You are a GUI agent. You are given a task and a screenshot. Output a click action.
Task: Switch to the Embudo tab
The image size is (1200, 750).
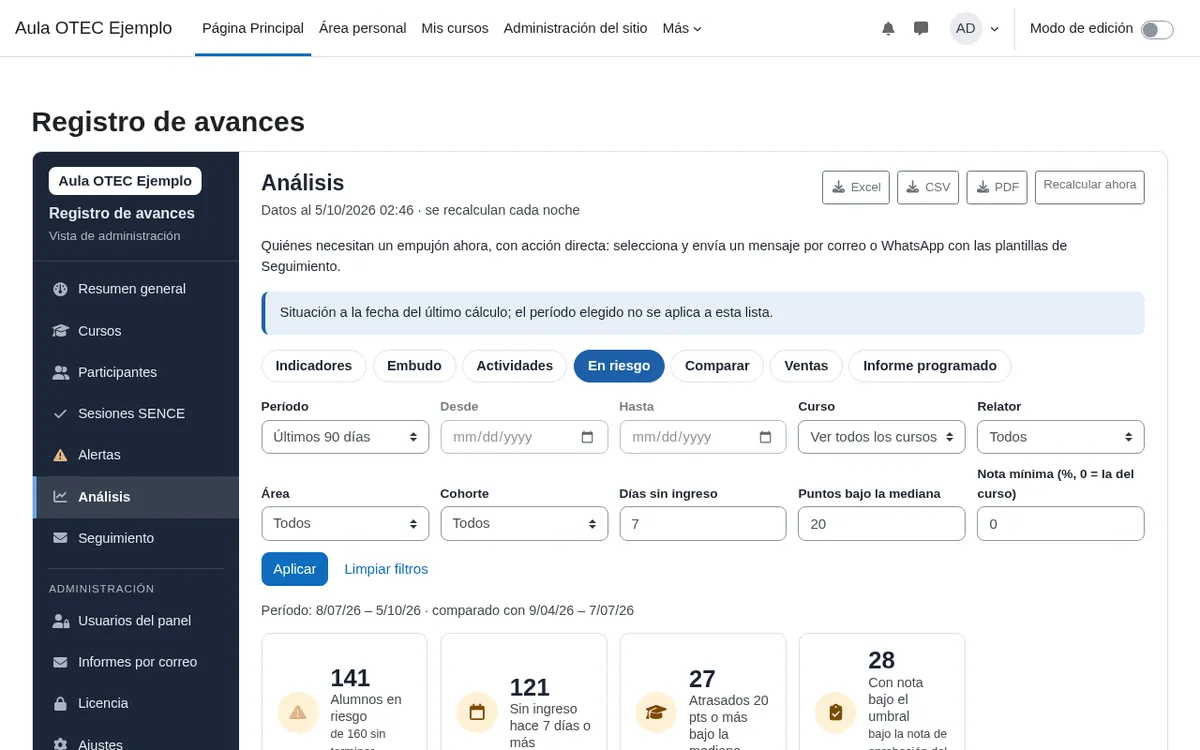point(414,366)
